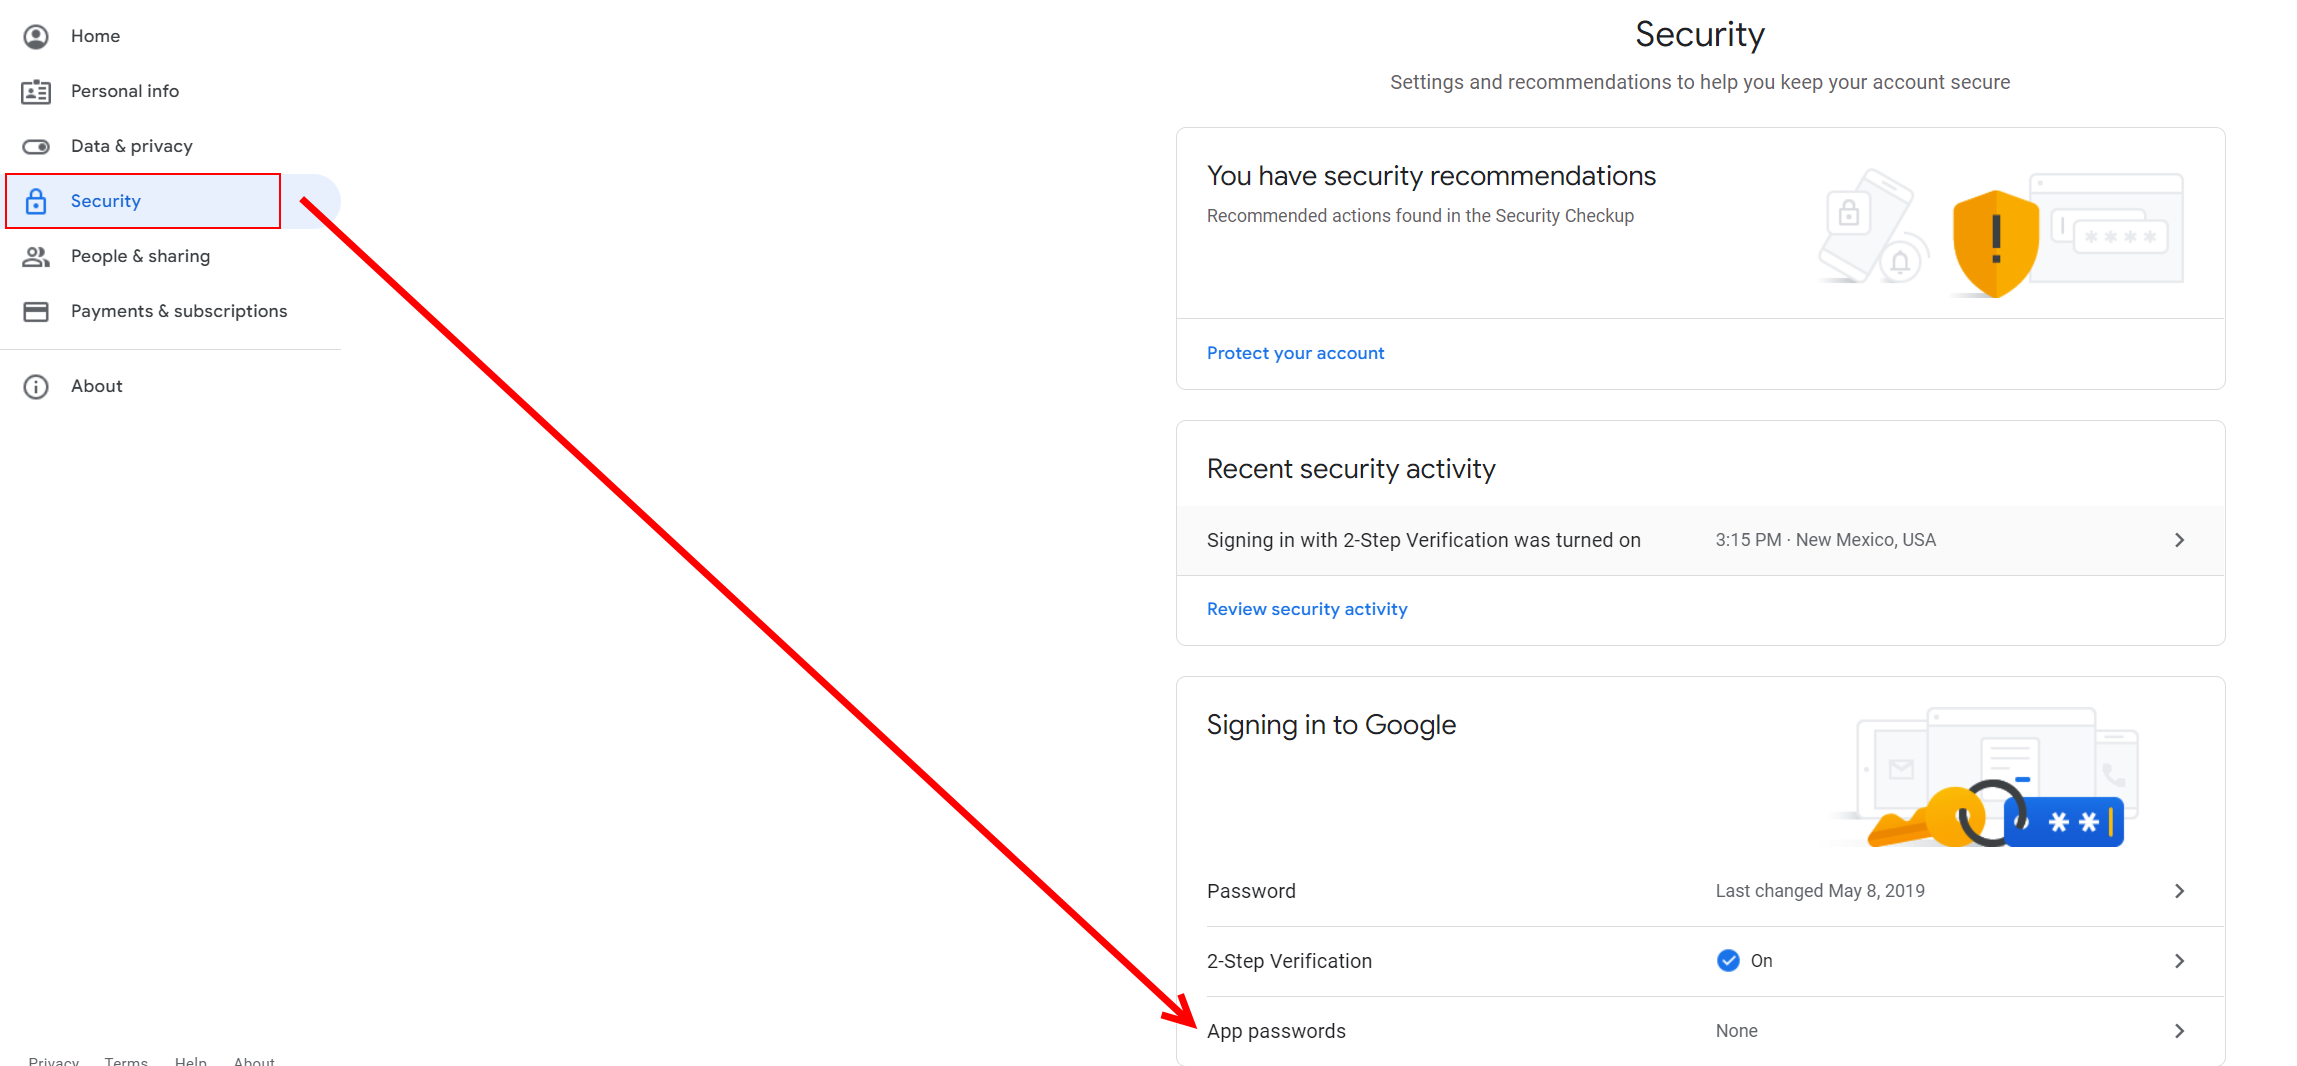Open Home via the profile circle icon
Screen dimensions: 2297x1066
(36, 37)
